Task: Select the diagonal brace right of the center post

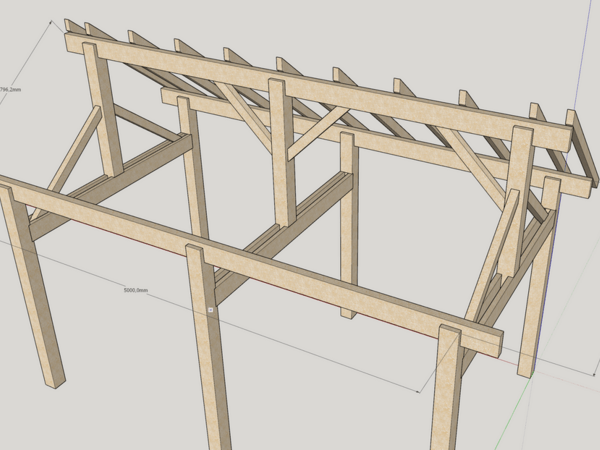Action: point(318,130)
